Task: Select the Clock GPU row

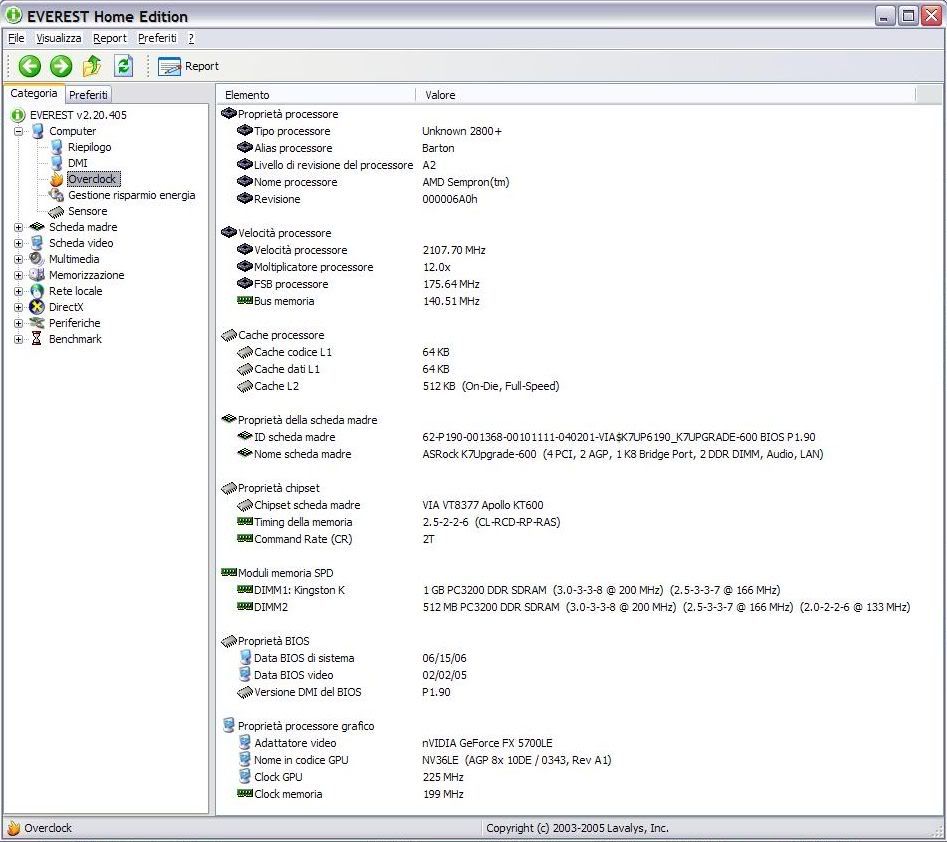Action: [350, 777]
